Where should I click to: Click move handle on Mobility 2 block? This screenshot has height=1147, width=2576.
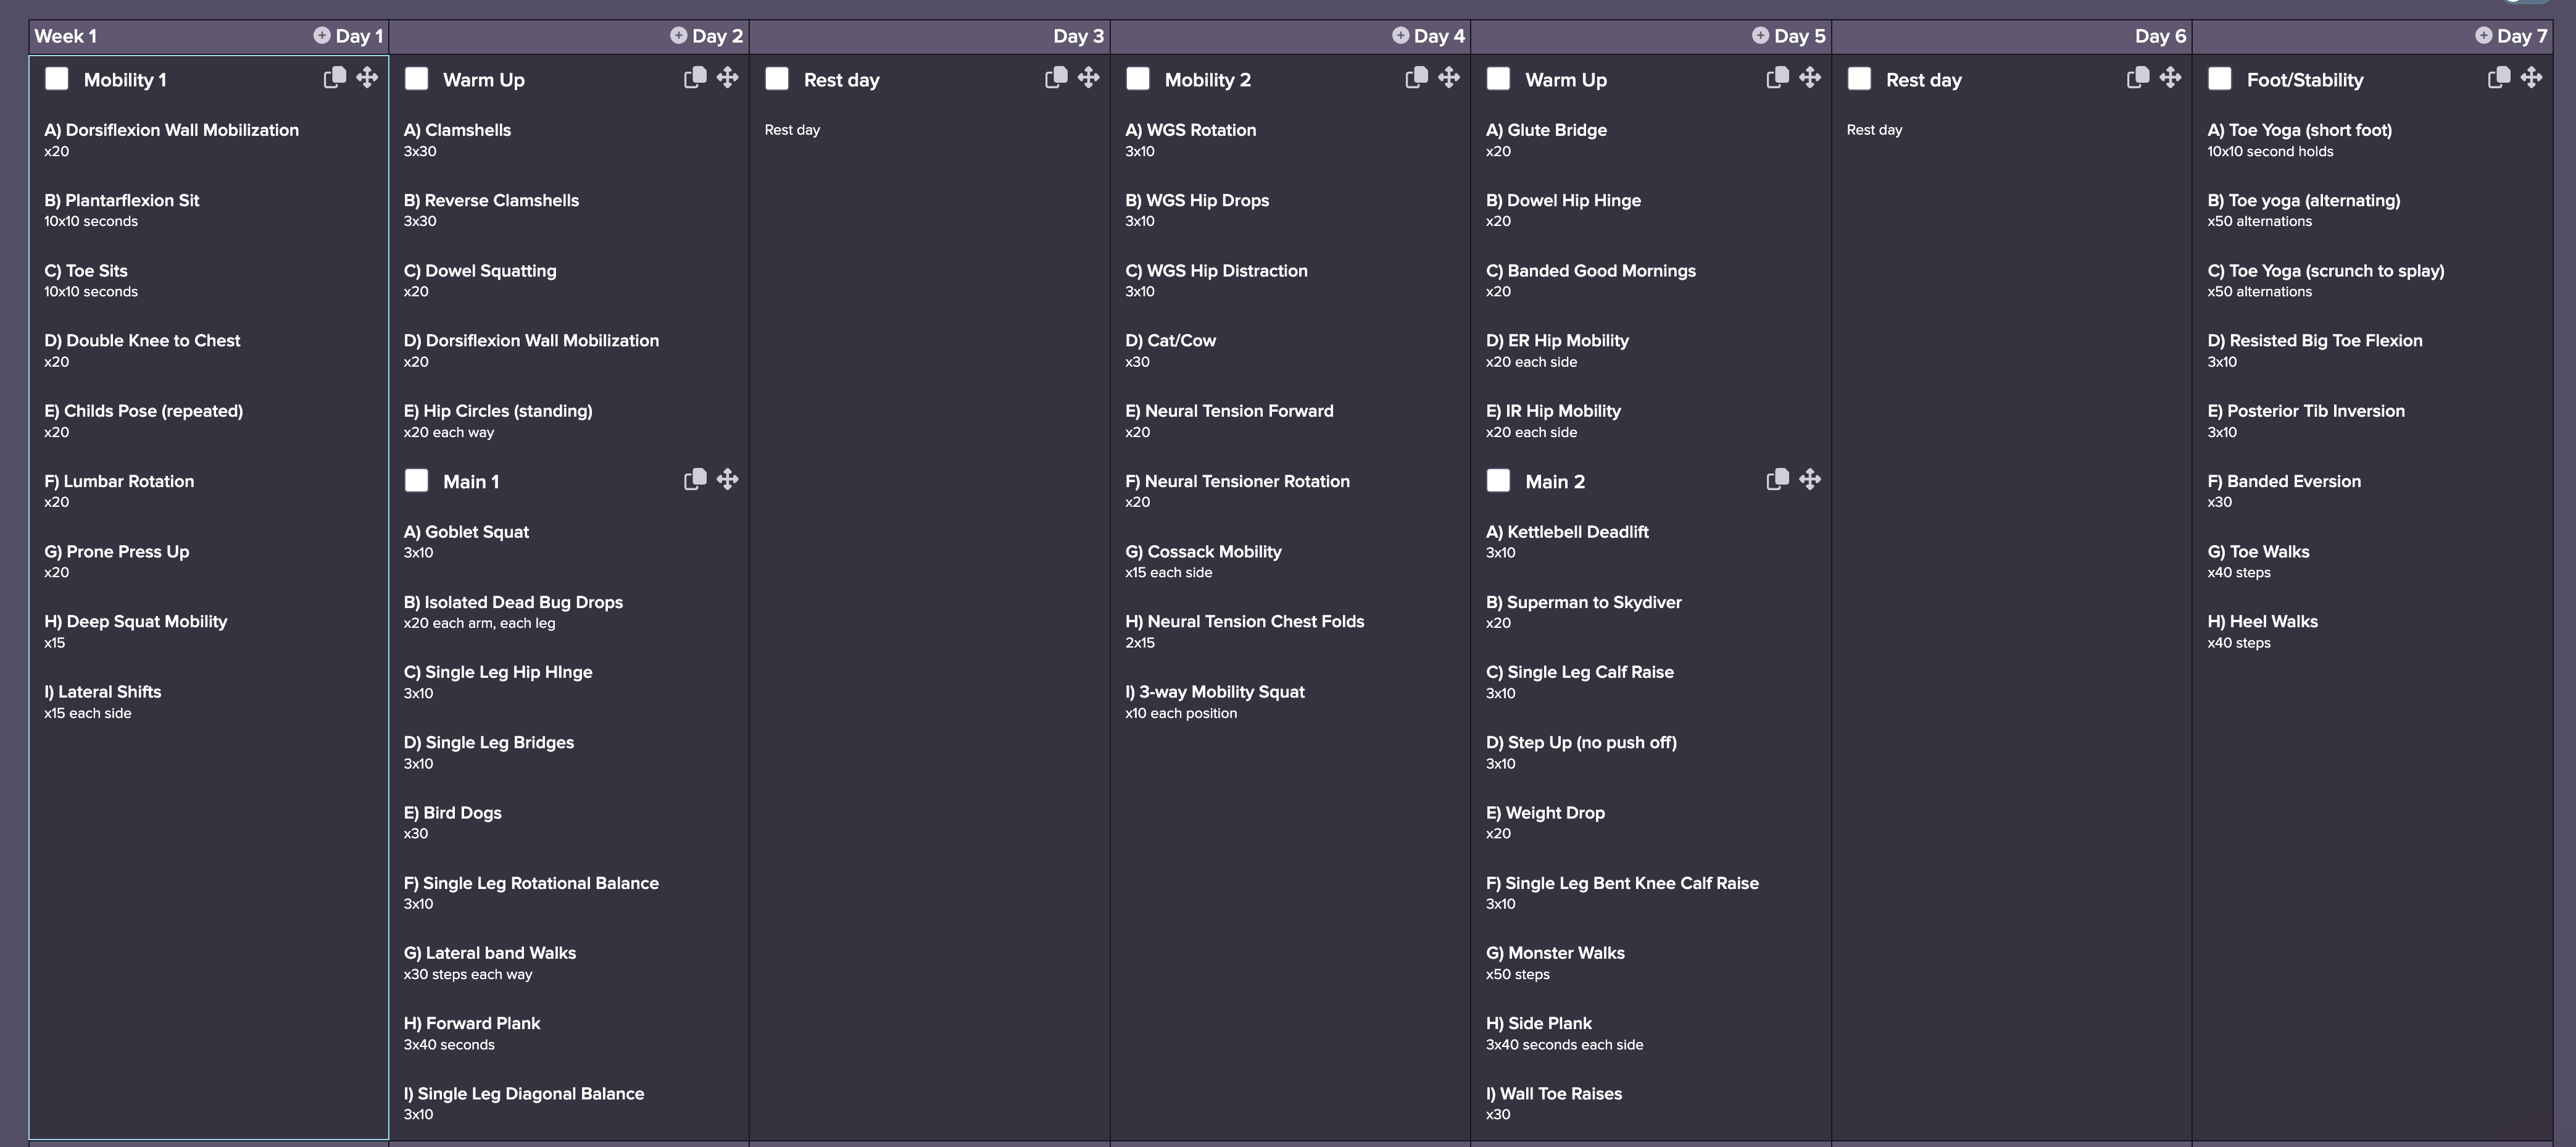tap(1449, 77)
